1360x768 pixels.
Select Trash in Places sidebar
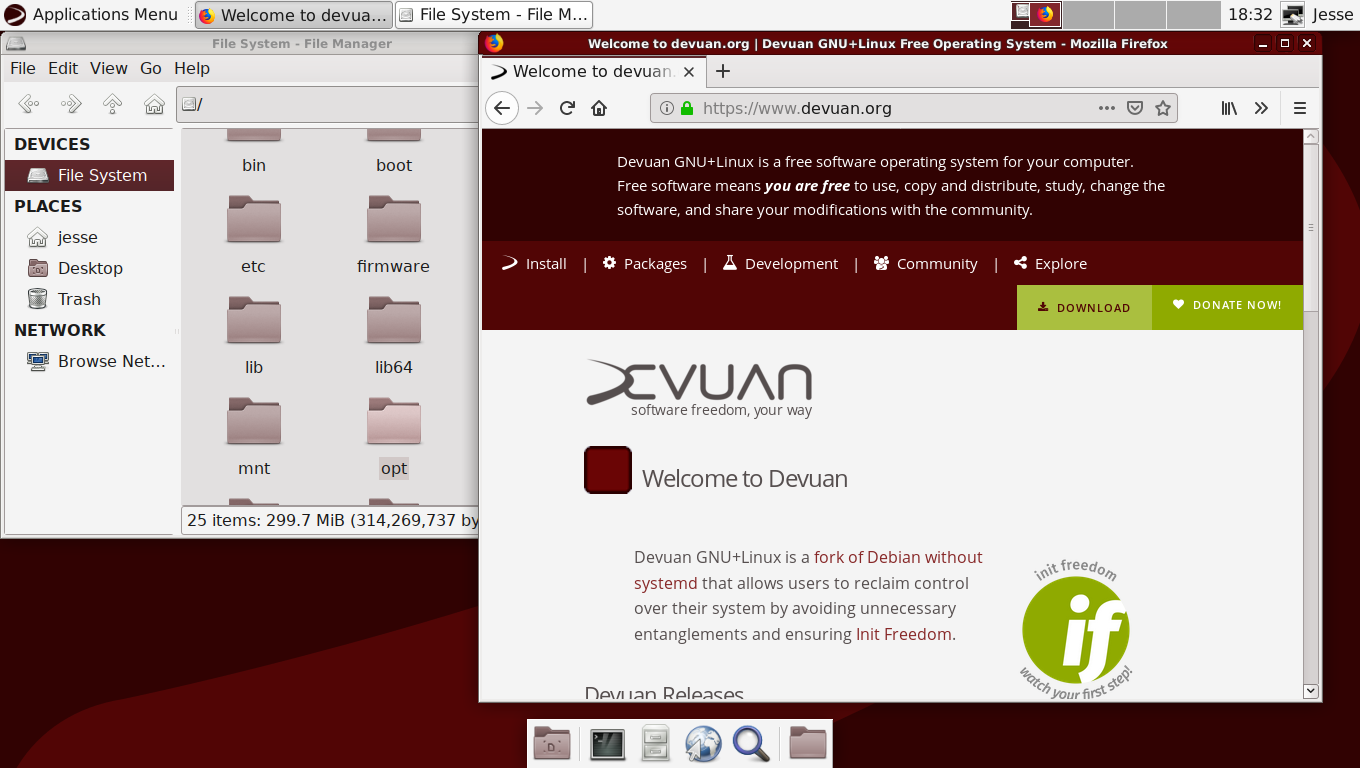79,299
